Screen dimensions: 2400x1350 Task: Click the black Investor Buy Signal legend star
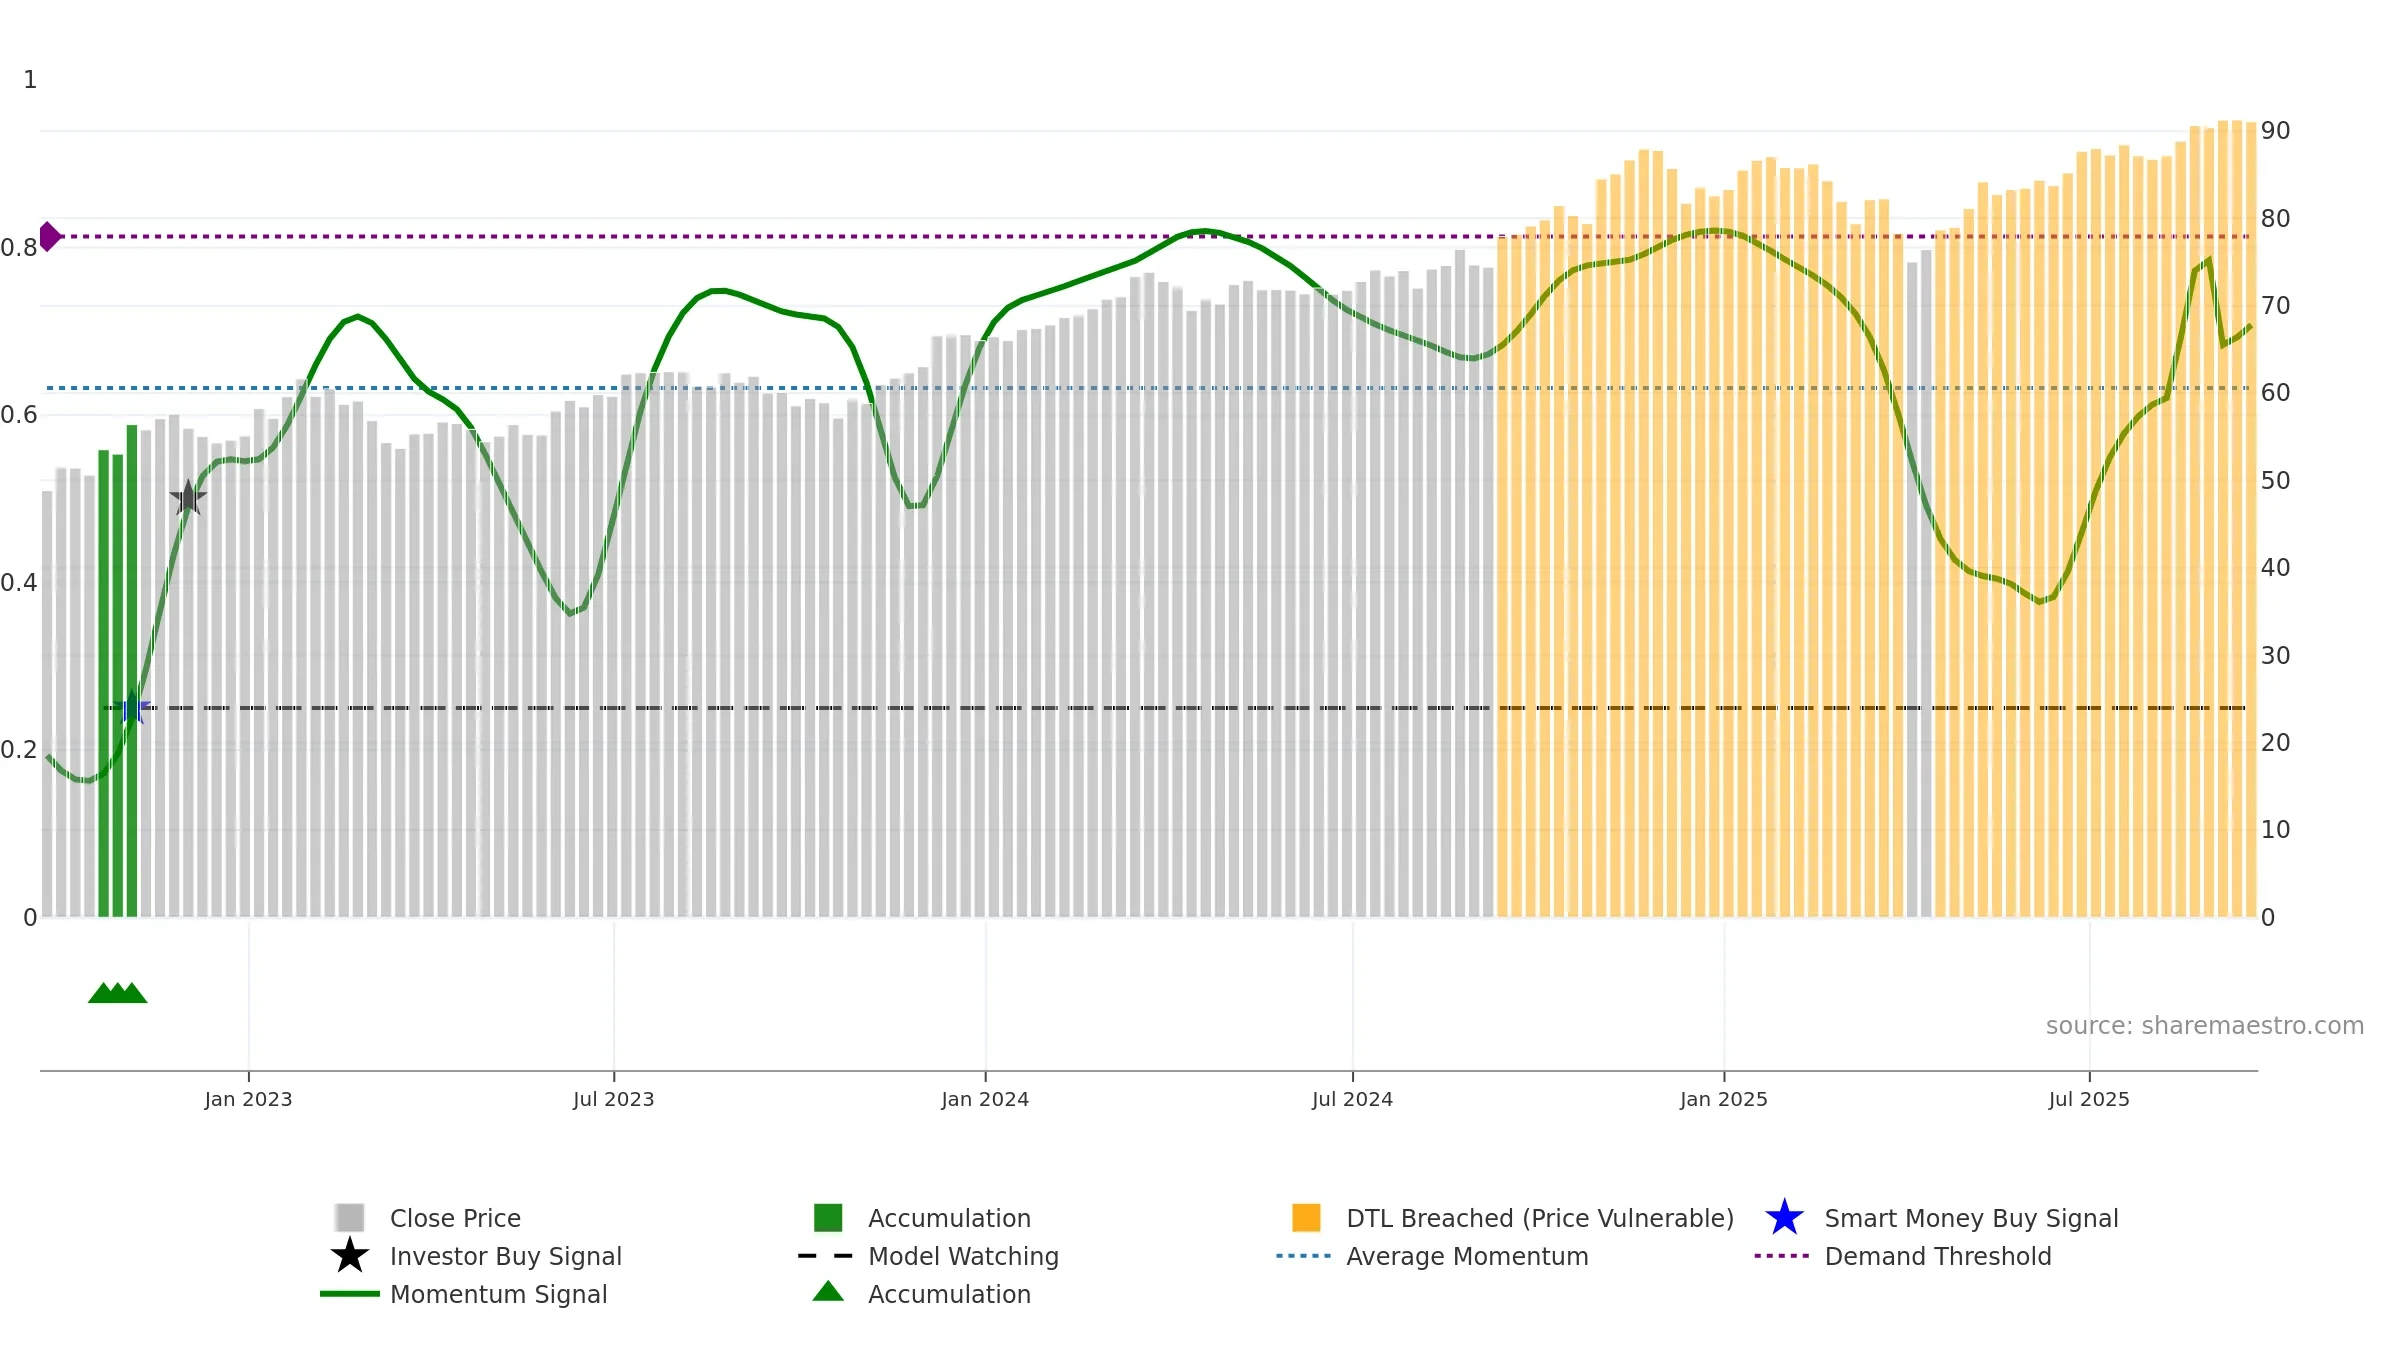[350, 1256]
